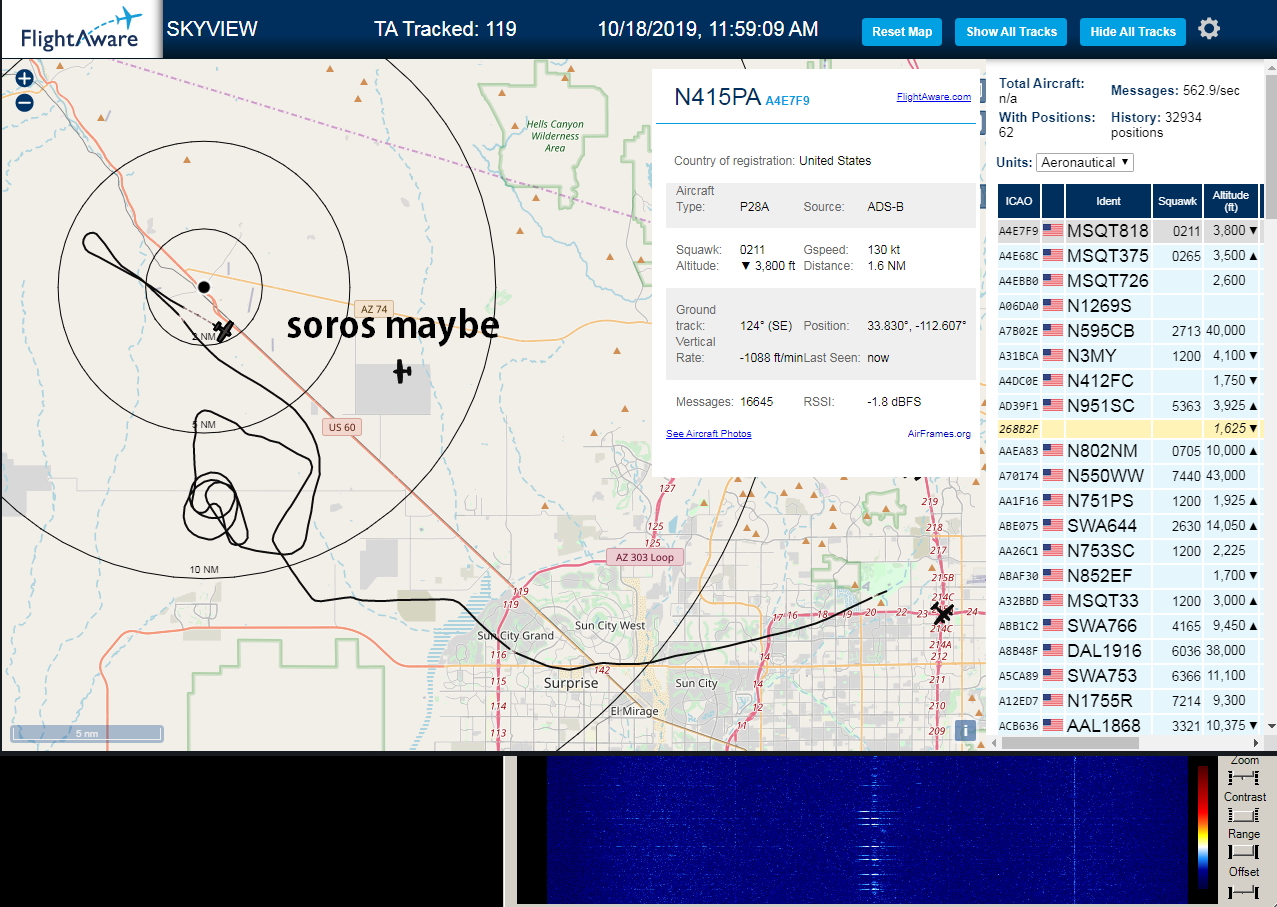Select the highlighted 26BB2F row
The width and height of the screenshot is (1277, 907).
pyautogui.click(x=1129, y=428)
